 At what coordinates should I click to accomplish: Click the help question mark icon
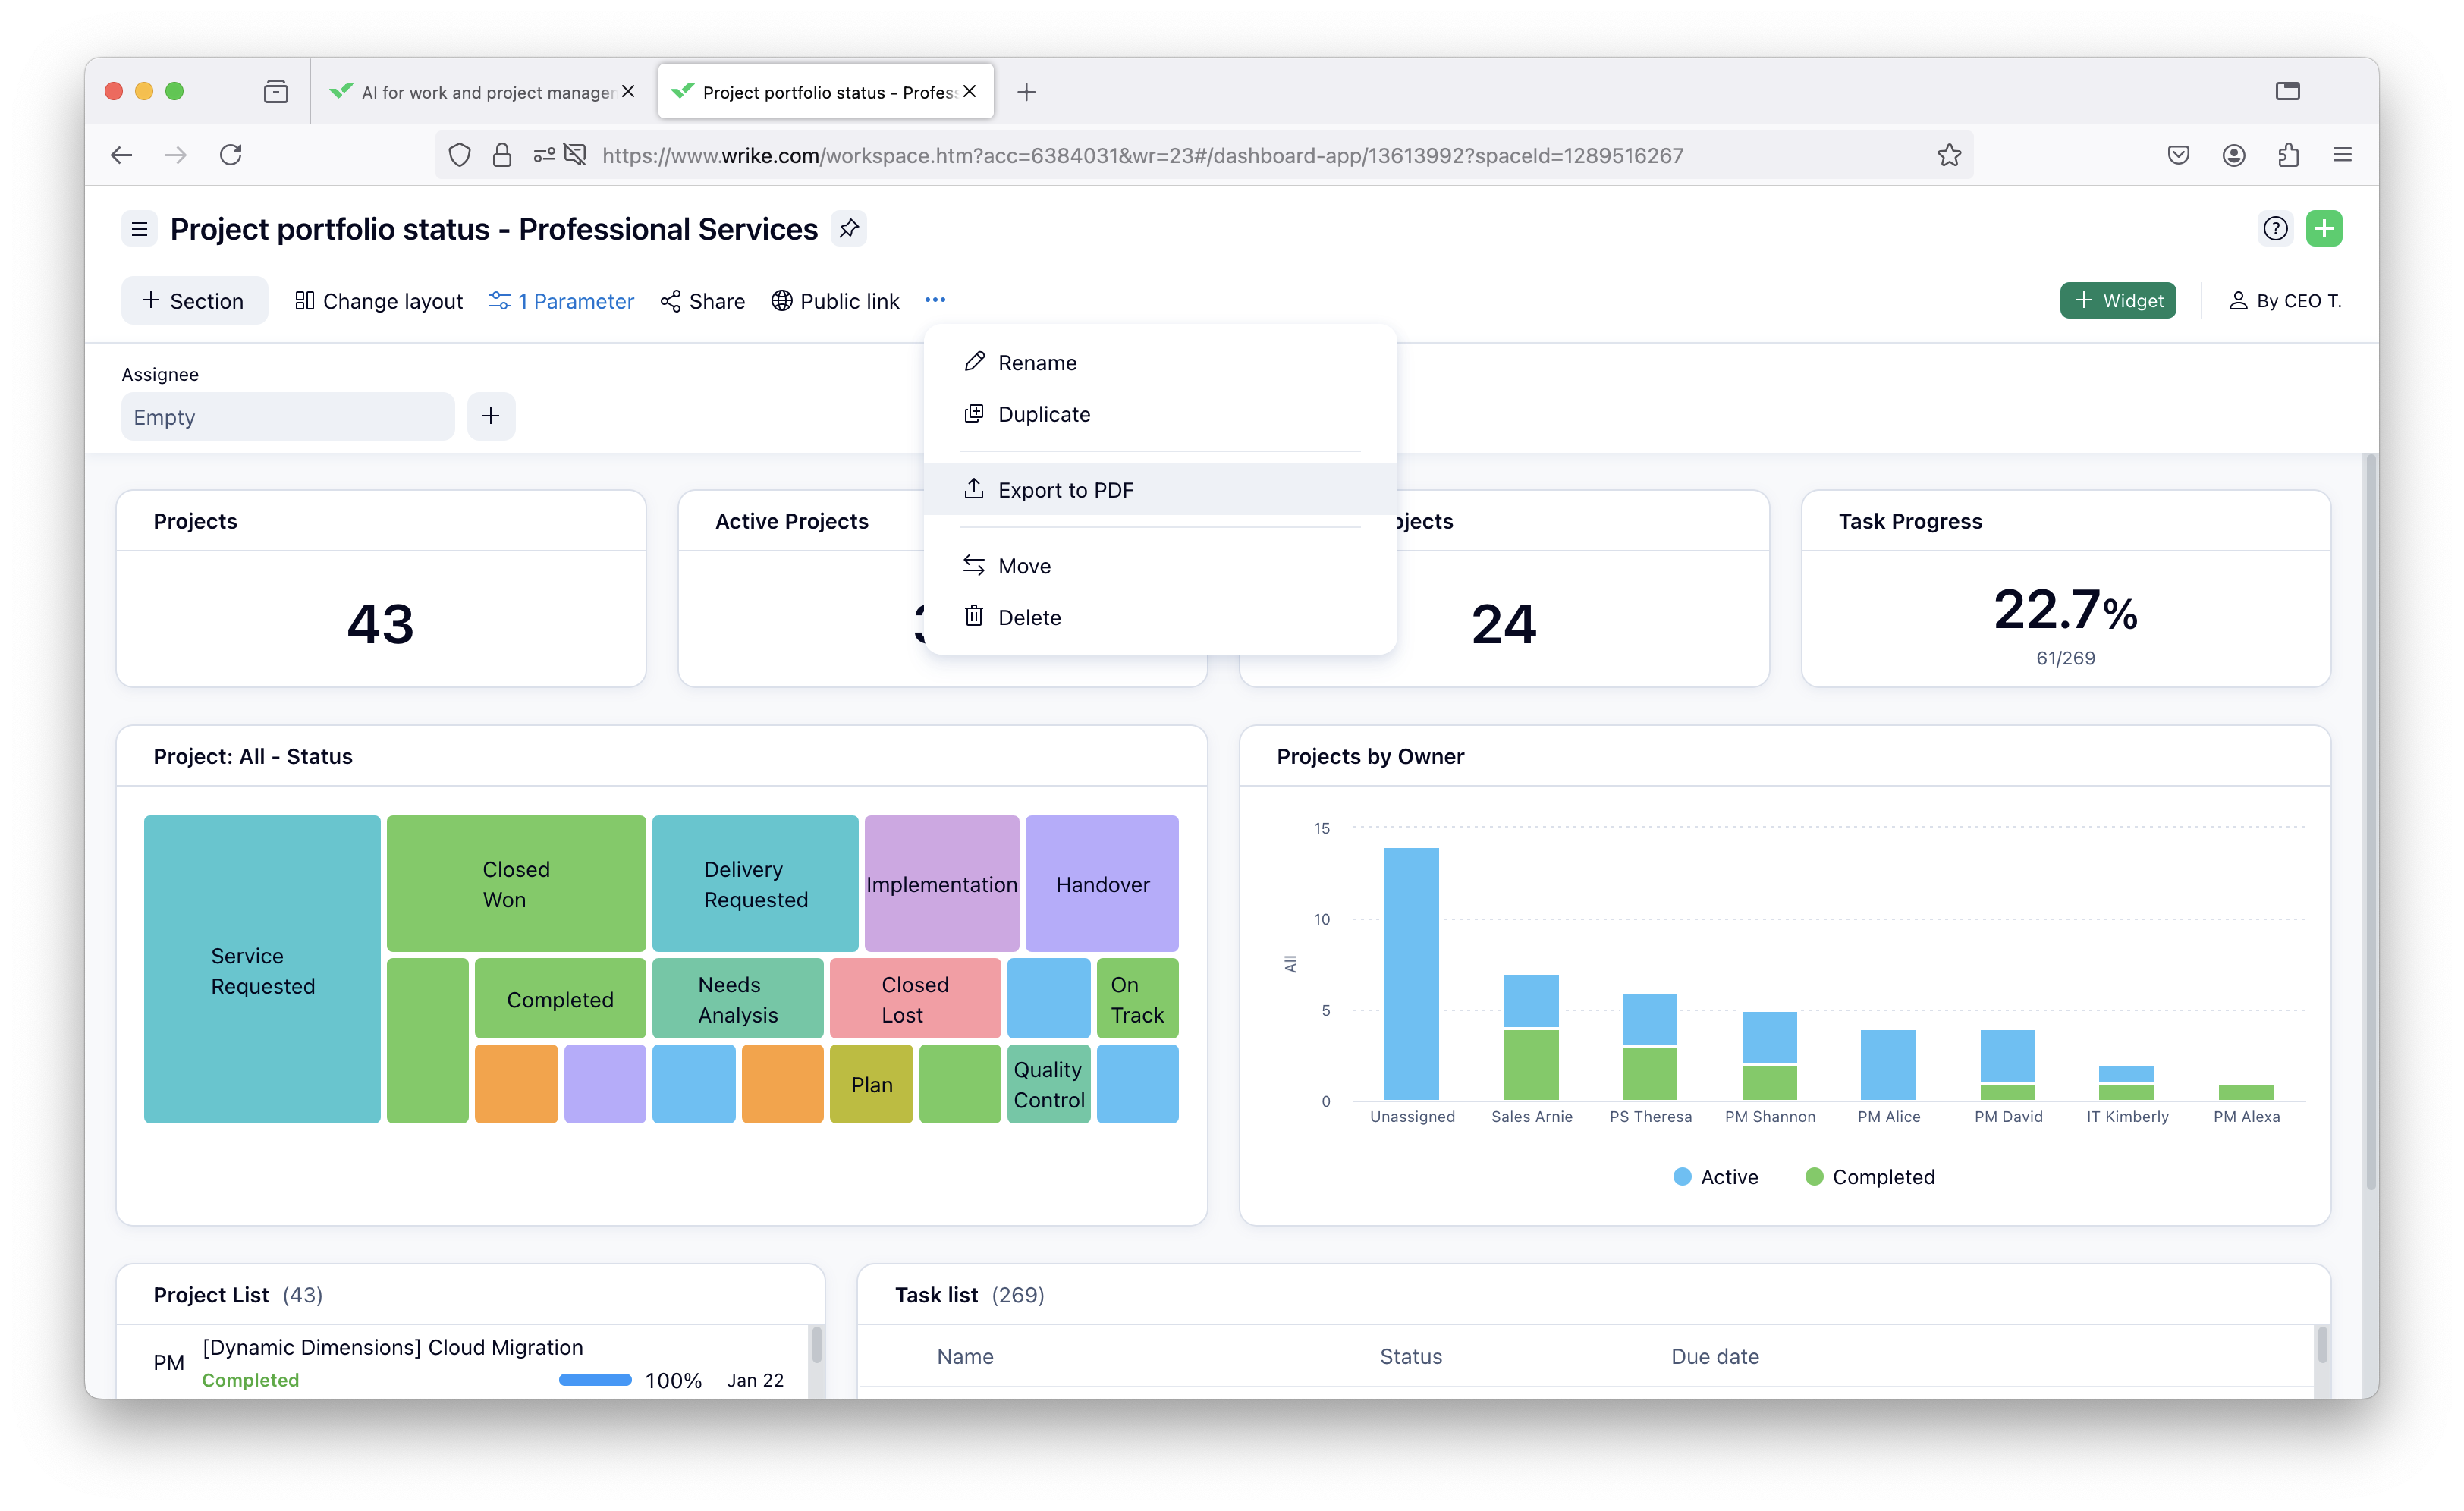tap(2275, 229)
